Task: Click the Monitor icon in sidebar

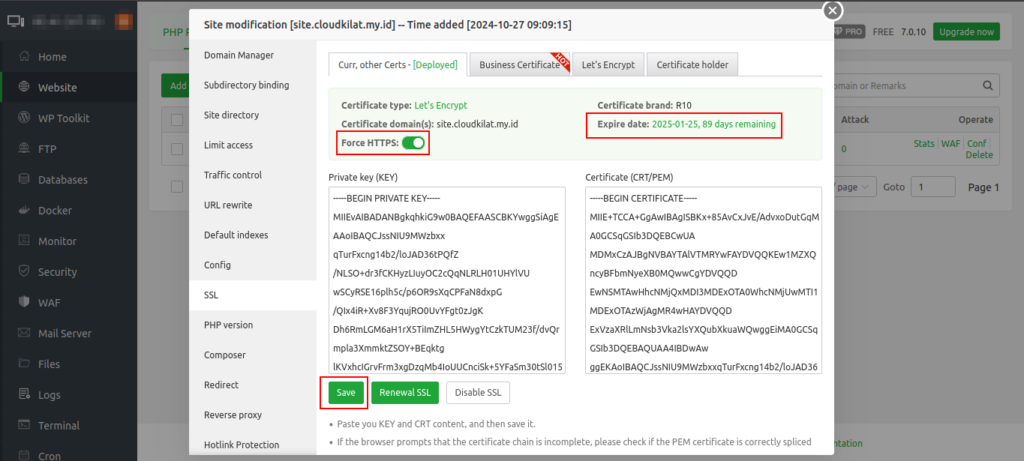Action: click(x=24, y=241)
